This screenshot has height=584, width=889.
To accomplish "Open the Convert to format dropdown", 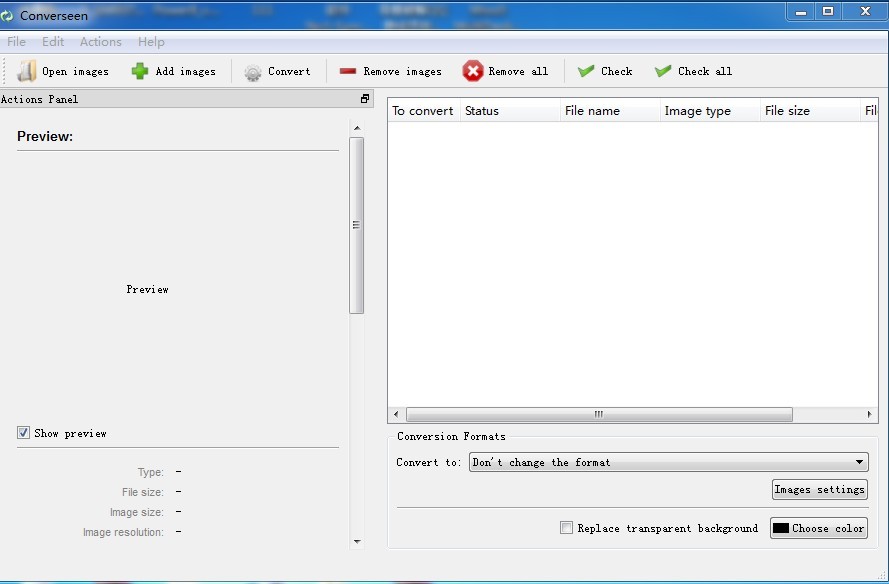I will click(x=668, y=462).
